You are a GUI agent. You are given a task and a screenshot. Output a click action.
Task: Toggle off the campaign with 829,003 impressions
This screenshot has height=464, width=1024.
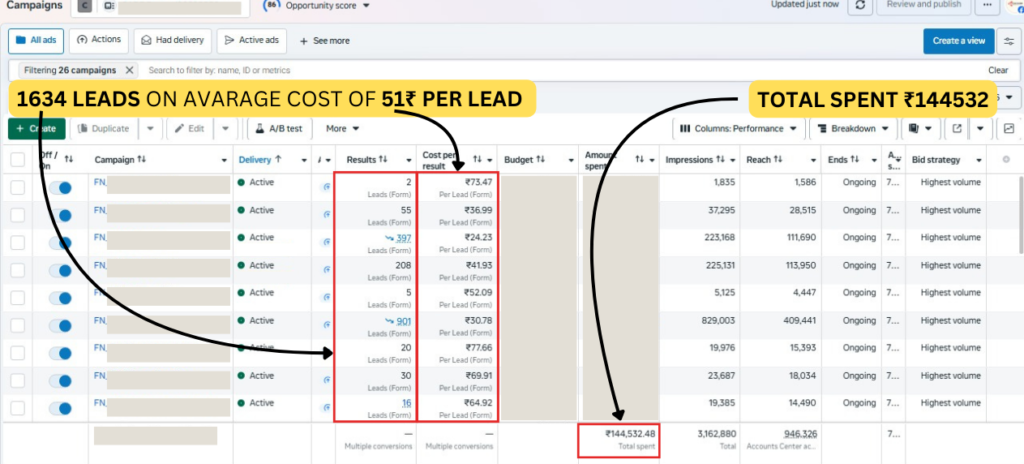[60, 325]
